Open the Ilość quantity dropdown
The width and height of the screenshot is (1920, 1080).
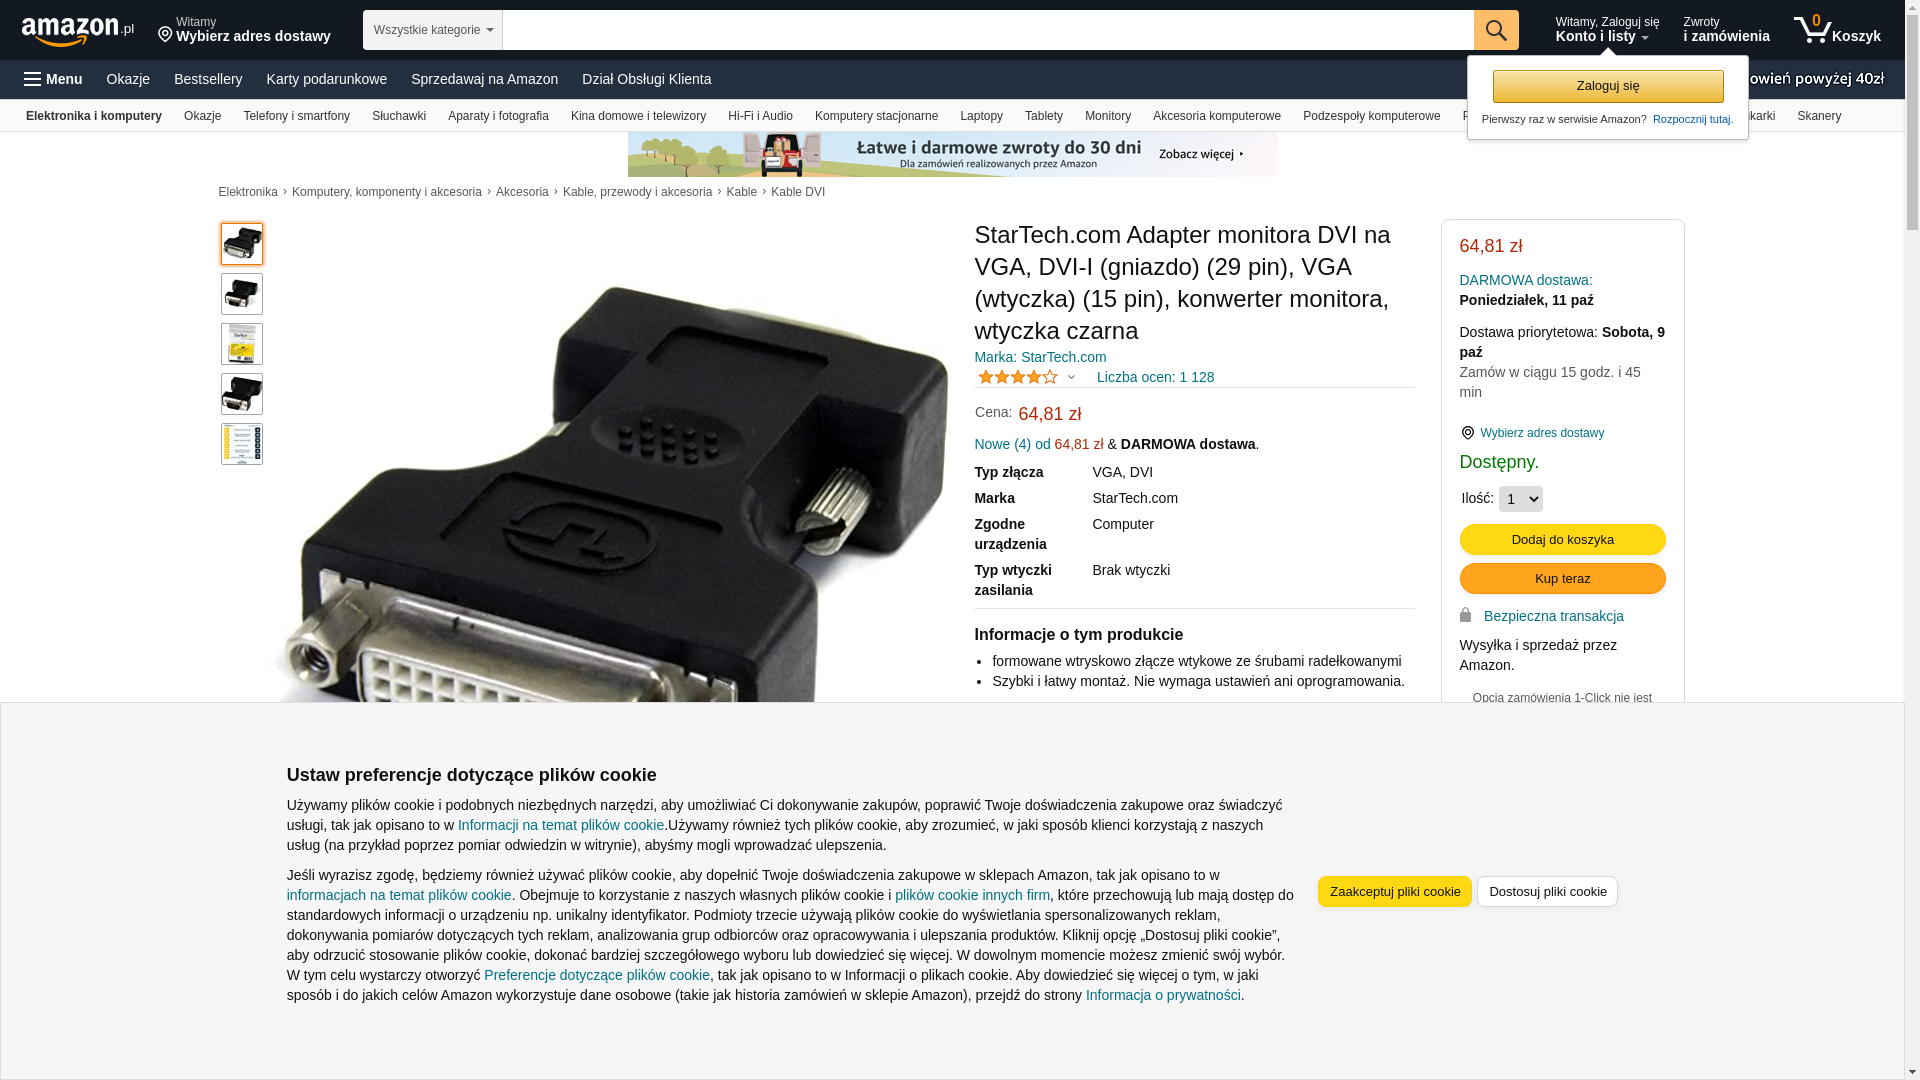click(x=1521, y=499)
